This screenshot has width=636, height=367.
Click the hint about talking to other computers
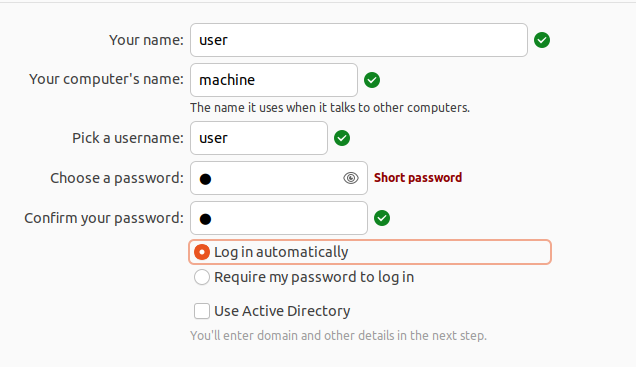(x=330, y=108)
